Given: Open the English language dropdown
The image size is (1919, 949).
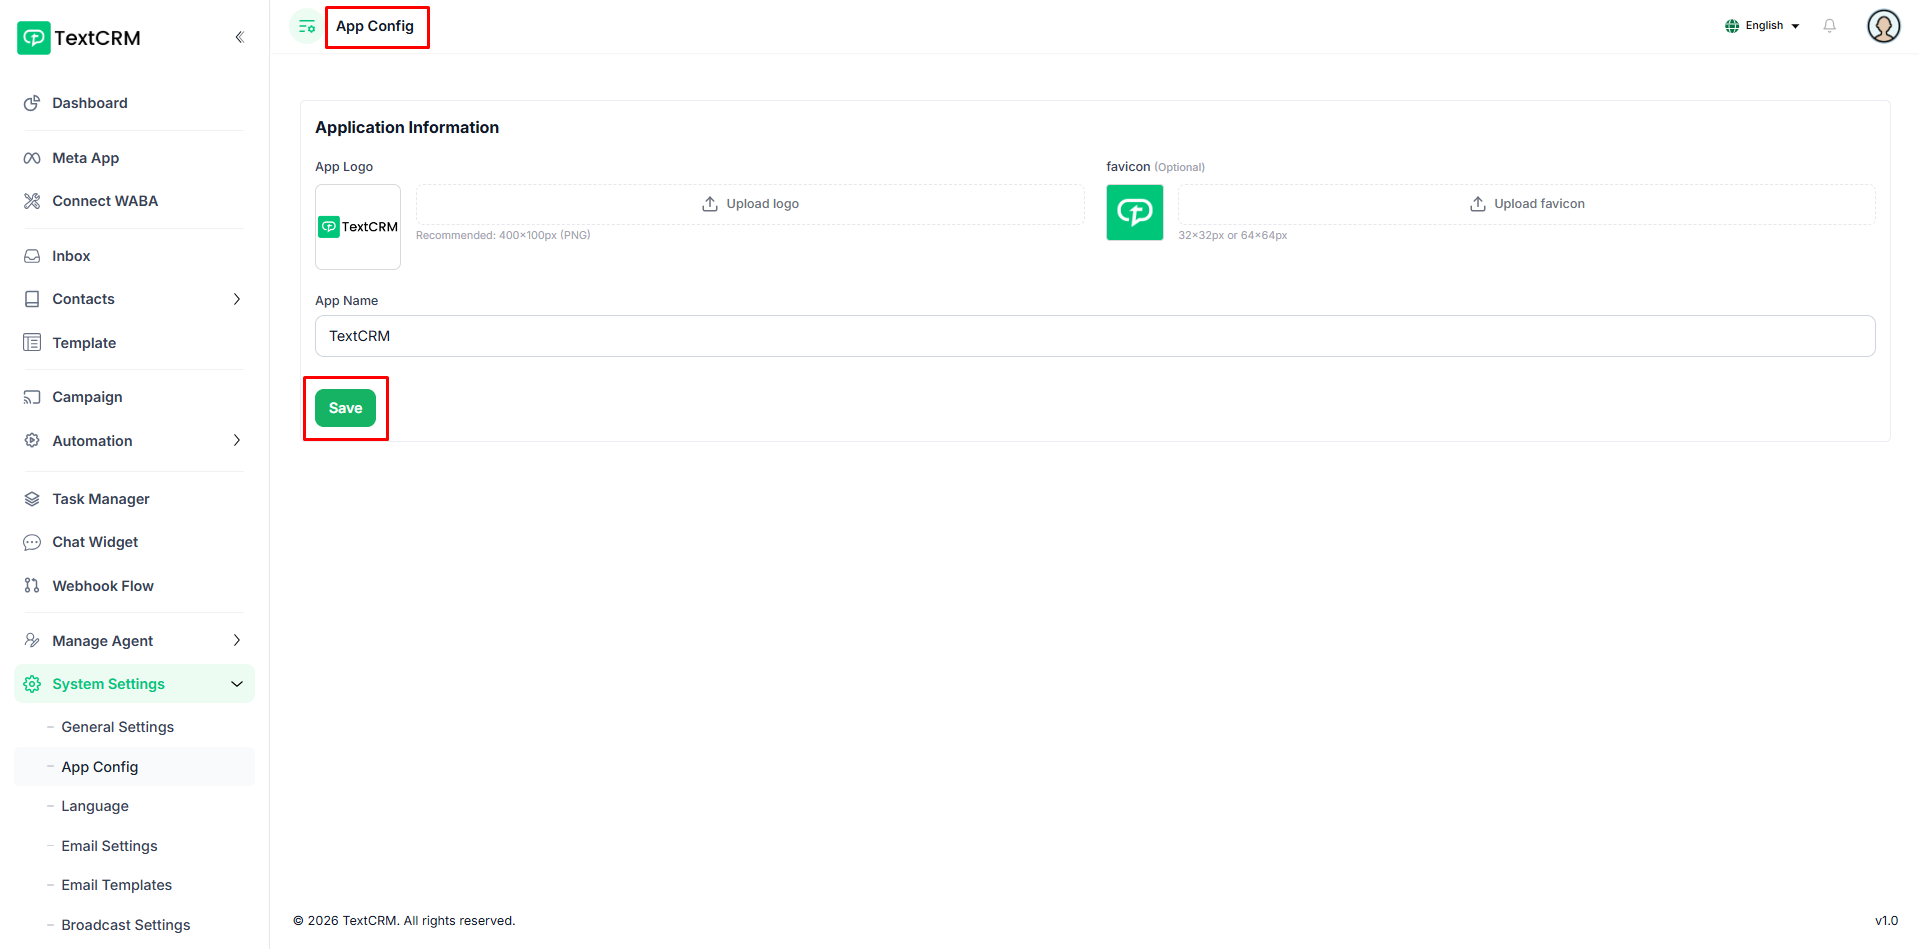Looking at the screenshot, I should (x=1762, y=26).
